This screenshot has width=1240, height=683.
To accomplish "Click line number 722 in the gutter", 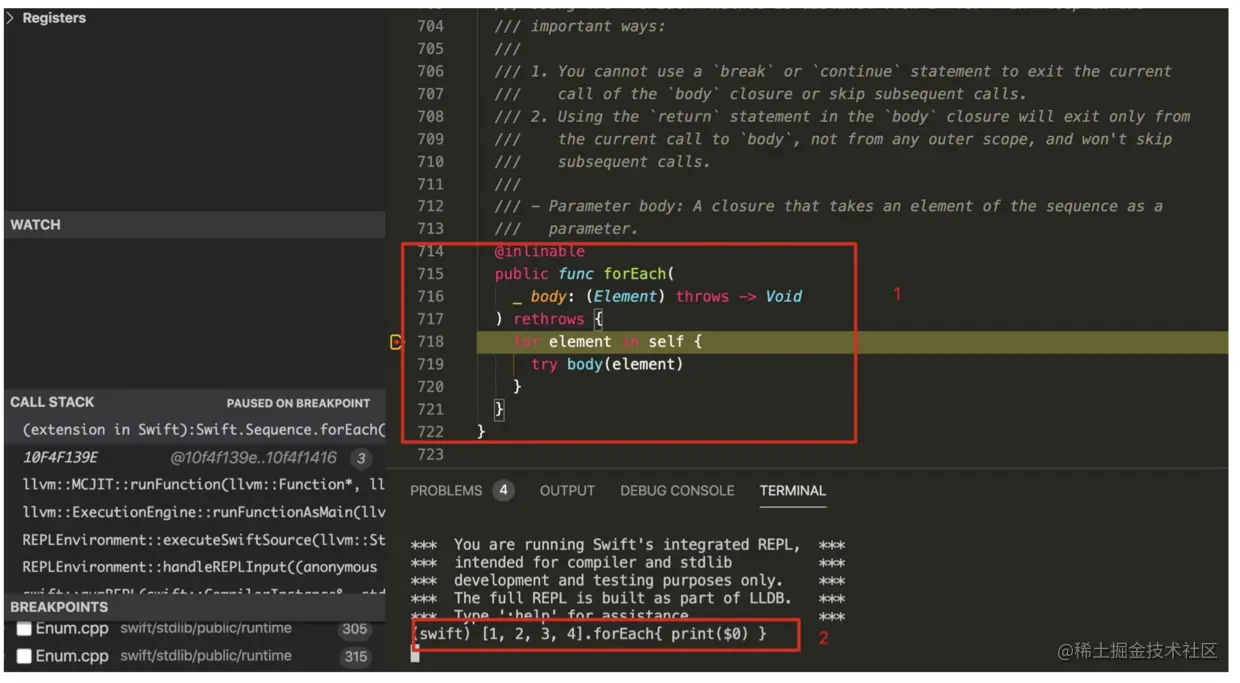I will (431, 432).
